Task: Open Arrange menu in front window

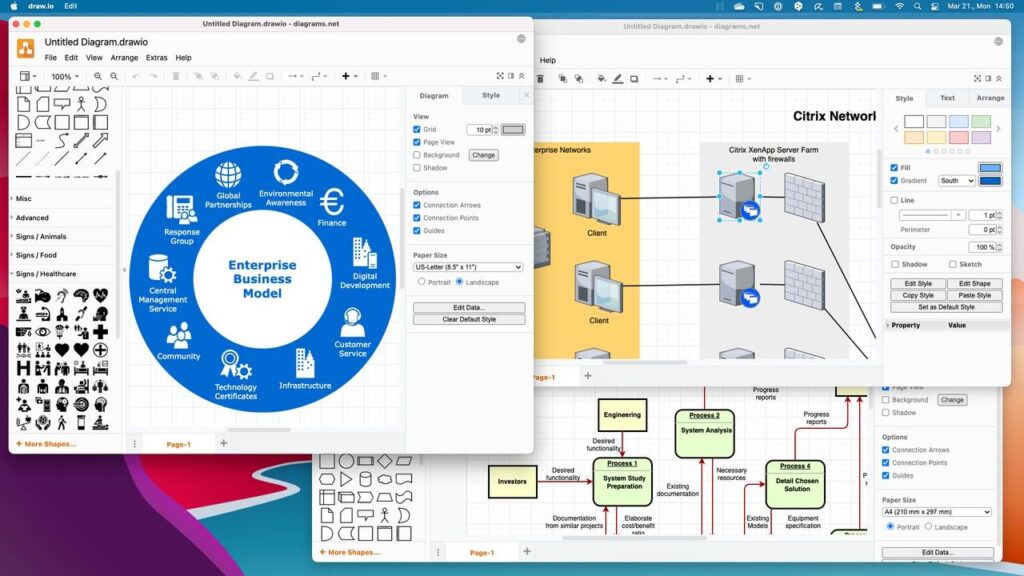Action: (x=124, y=57)
